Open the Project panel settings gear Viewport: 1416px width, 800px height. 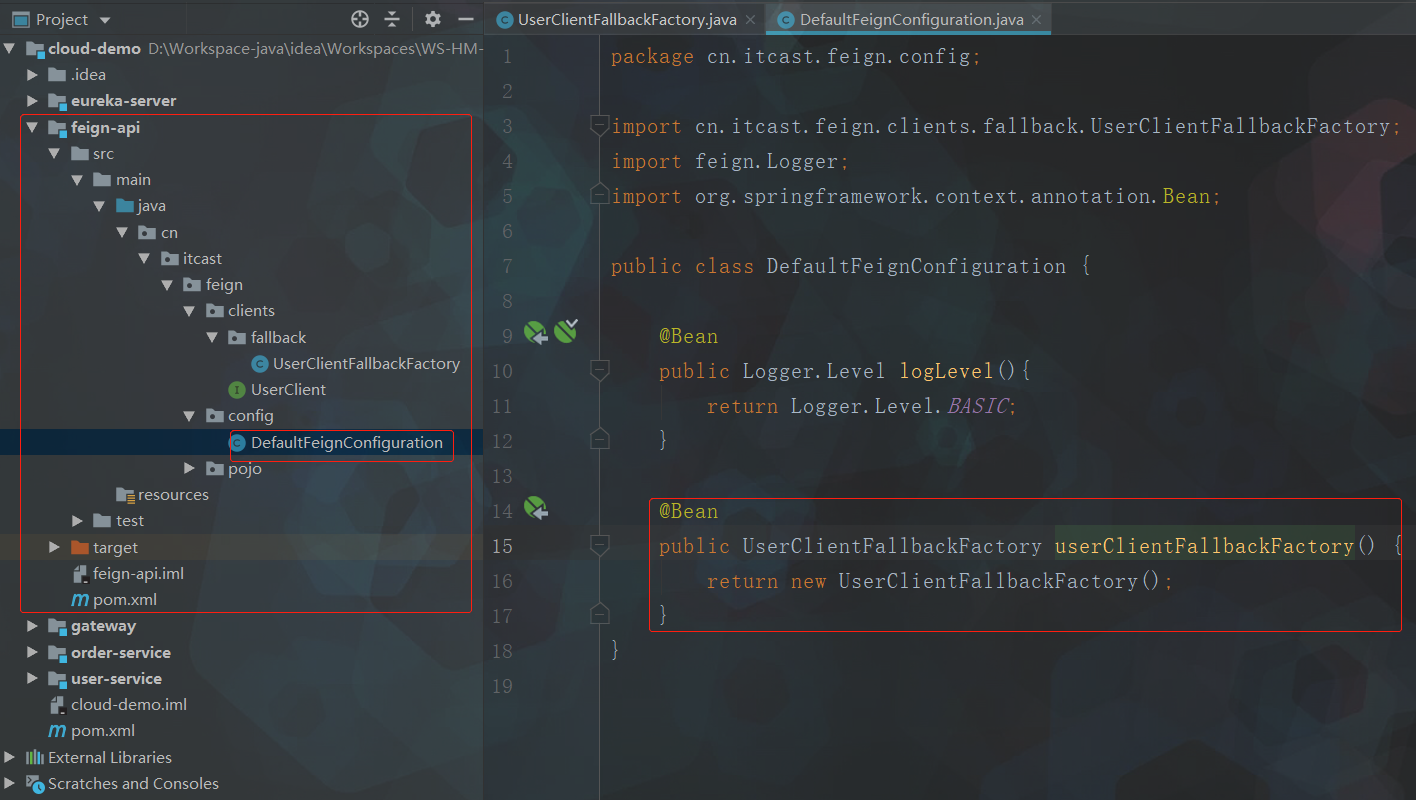tap(432, 19)
